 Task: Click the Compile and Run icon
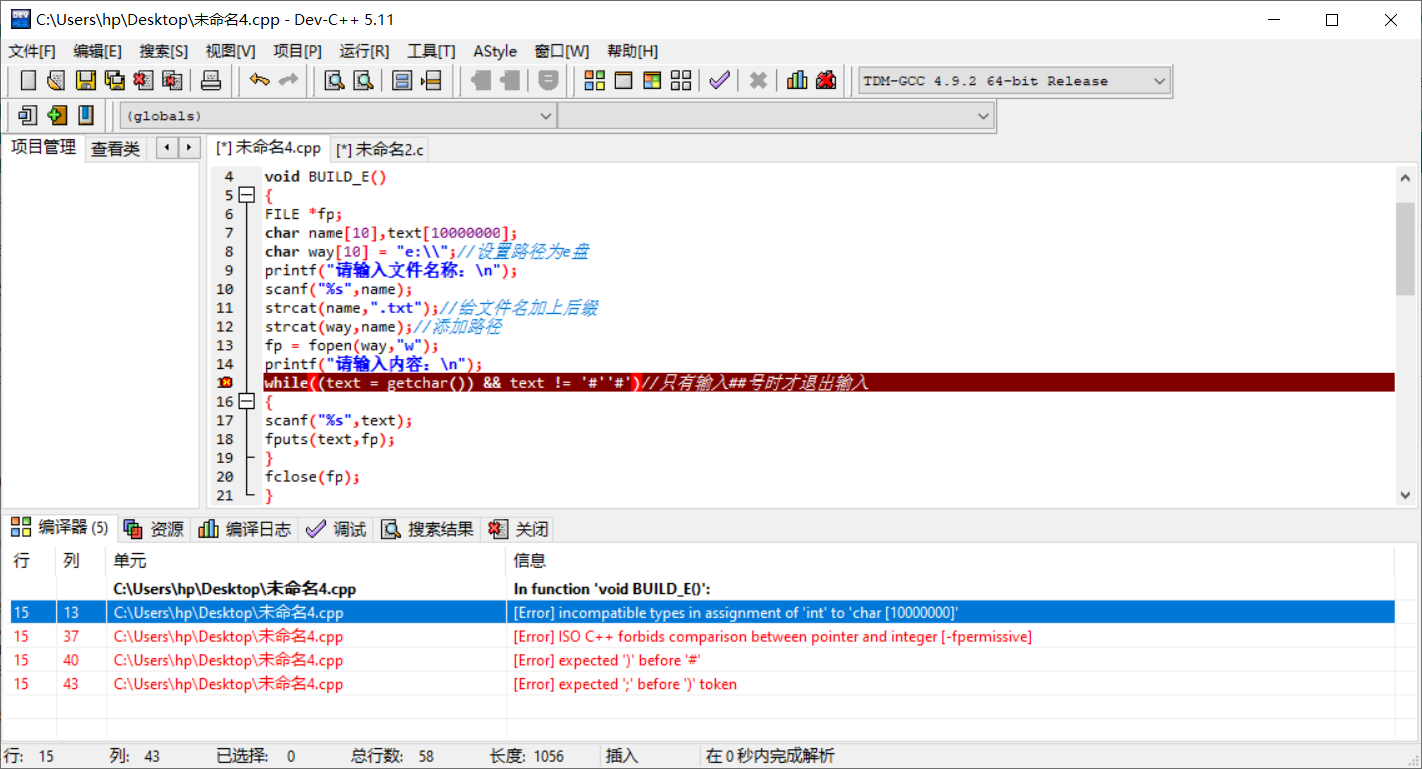pyautogui.click(x=652, y=81)
